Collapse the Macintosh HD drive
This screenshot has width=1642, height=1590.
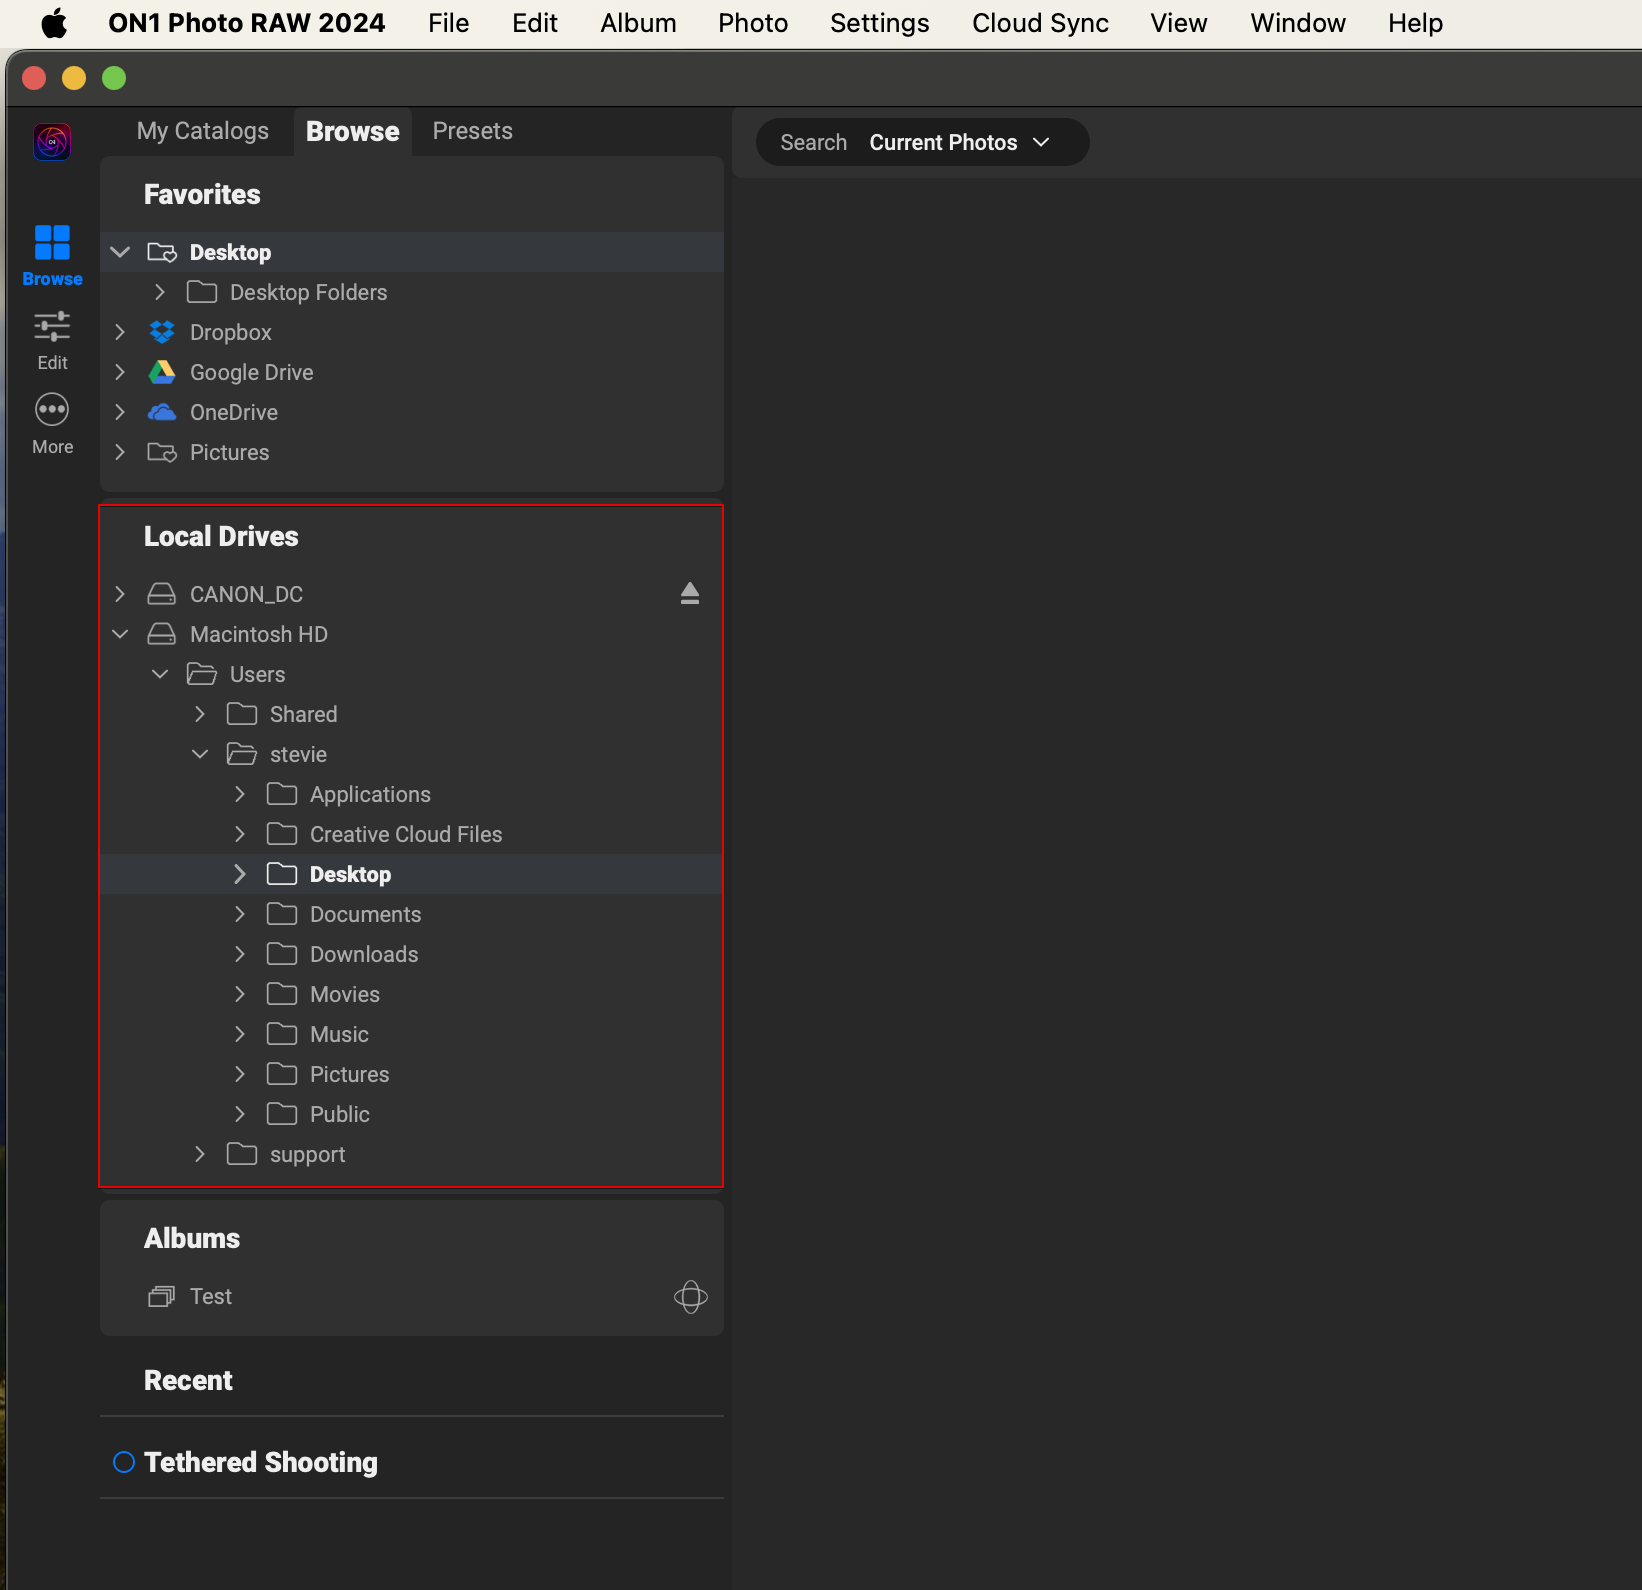120,634
